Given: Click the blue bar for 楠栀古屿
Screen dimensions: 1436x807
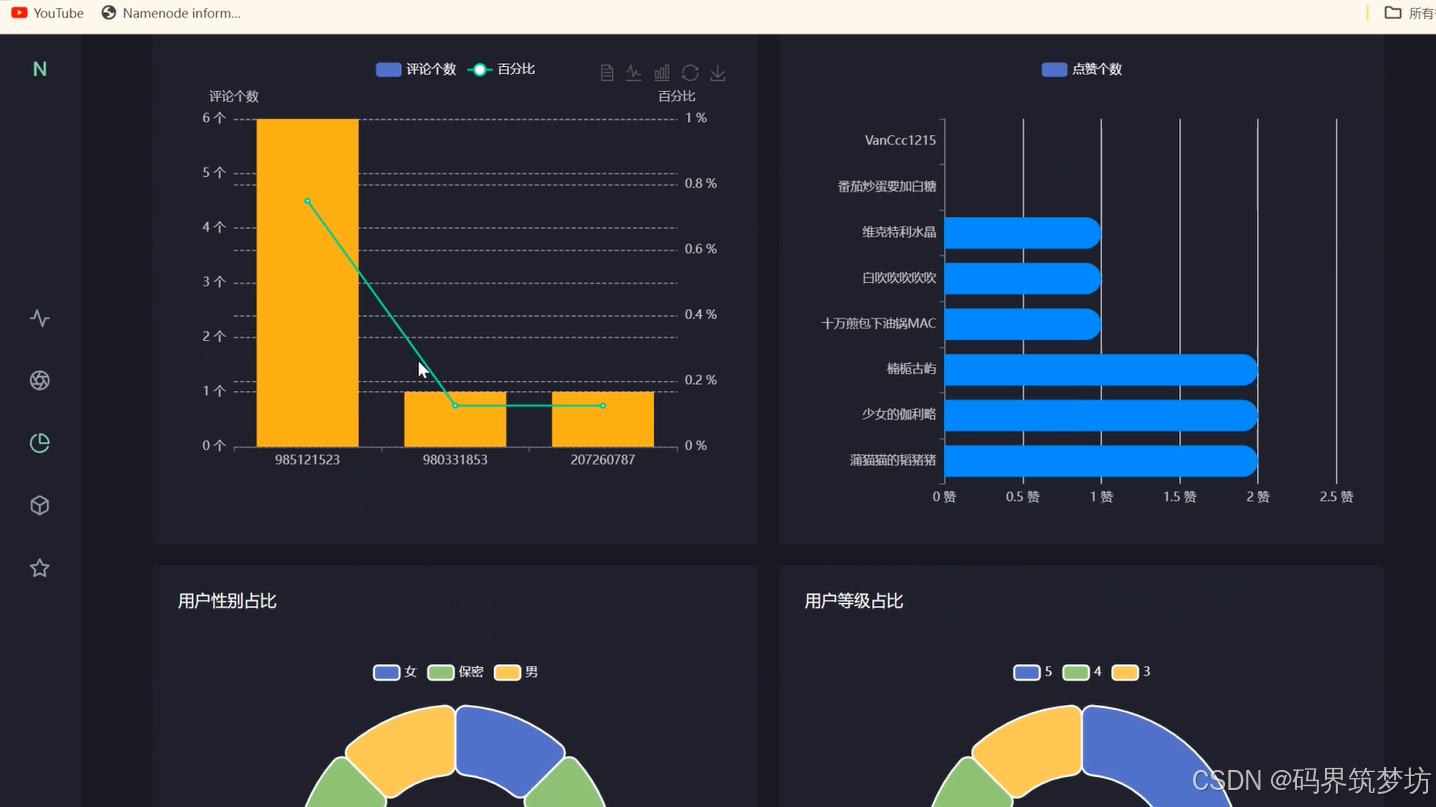Looking at the screenshot, I should pyautogui.click(x=1100, y=370).
